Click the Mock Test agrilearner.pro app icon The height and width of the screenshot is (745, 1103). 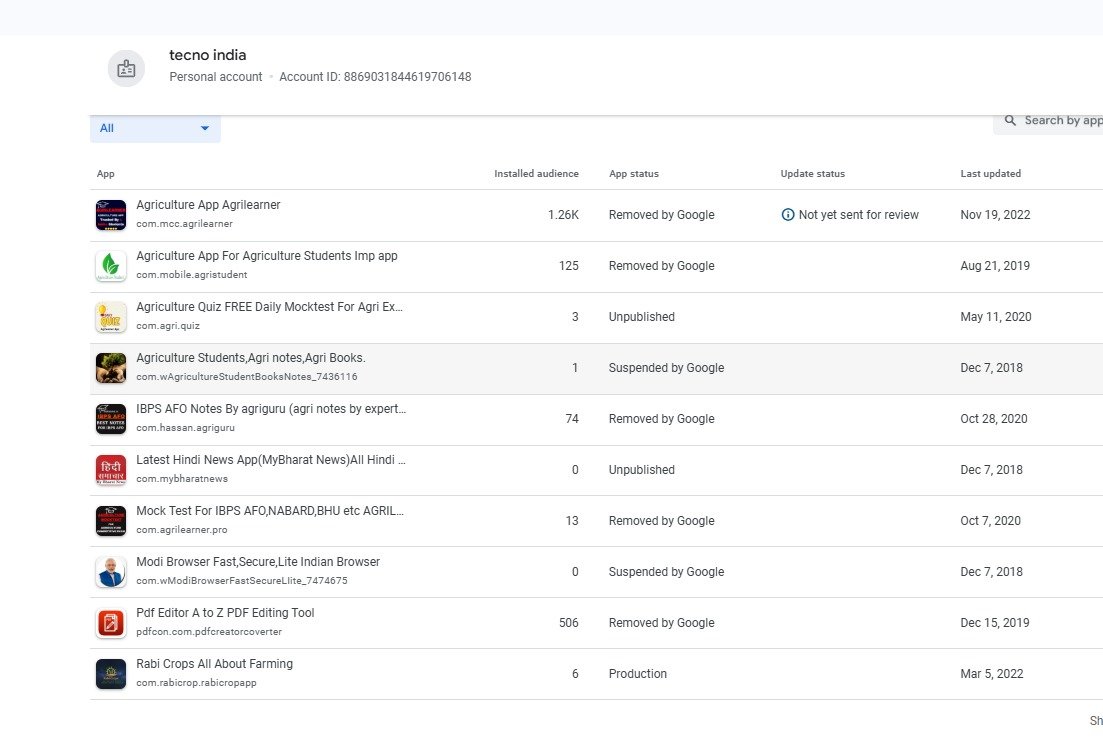point(111,521)
